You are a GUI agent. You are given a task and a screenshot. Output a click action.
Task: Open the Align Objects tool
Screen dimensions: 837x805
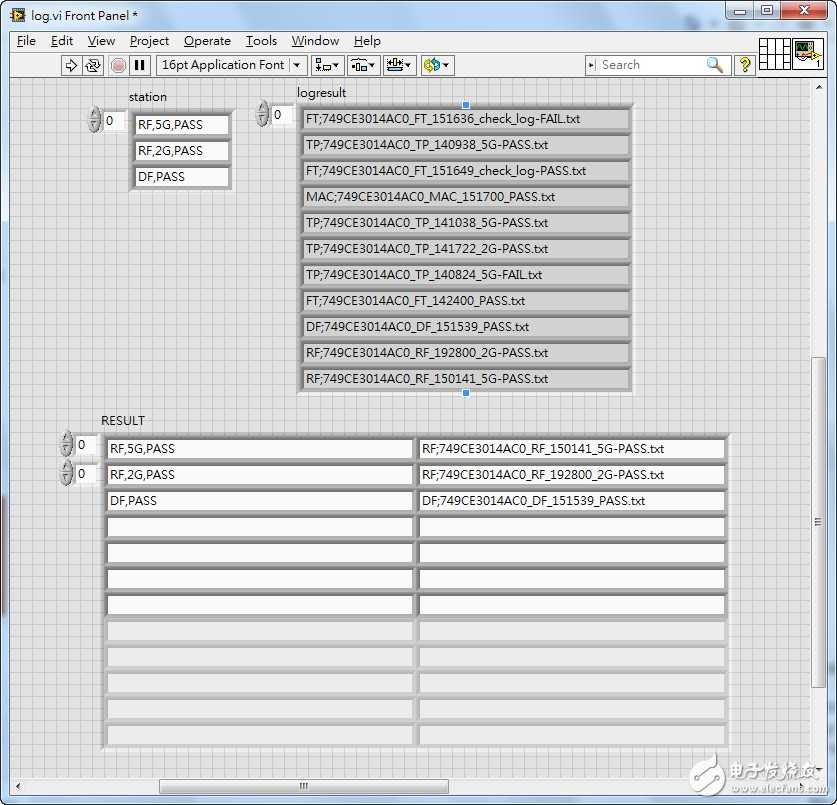tap(327, 65)
